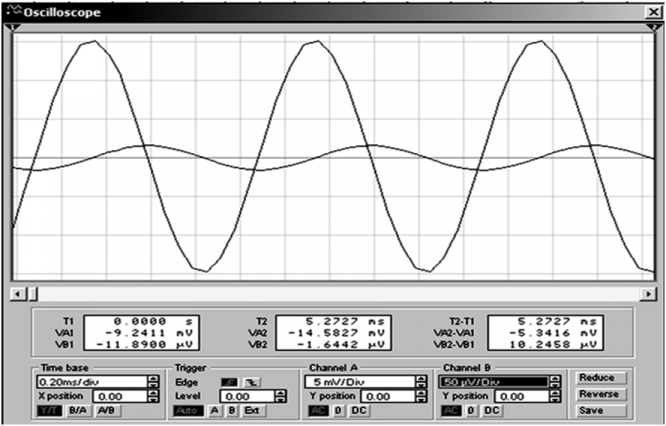
Task: Click Channel A Y position field
Action: click(x=388, y=396)
